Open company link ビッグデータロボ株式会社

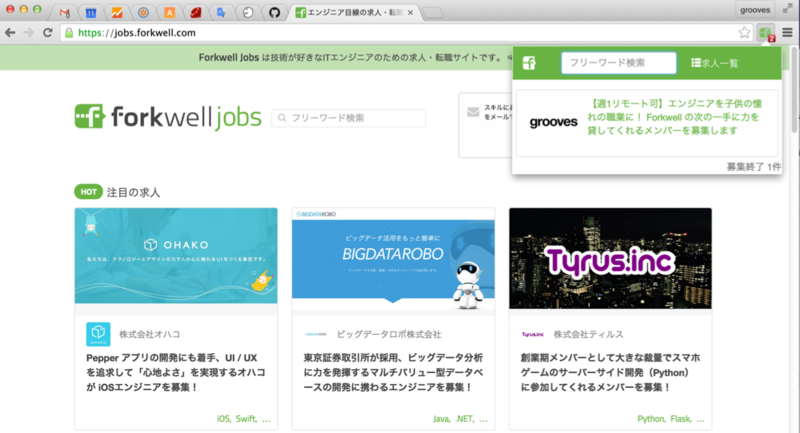389,334
